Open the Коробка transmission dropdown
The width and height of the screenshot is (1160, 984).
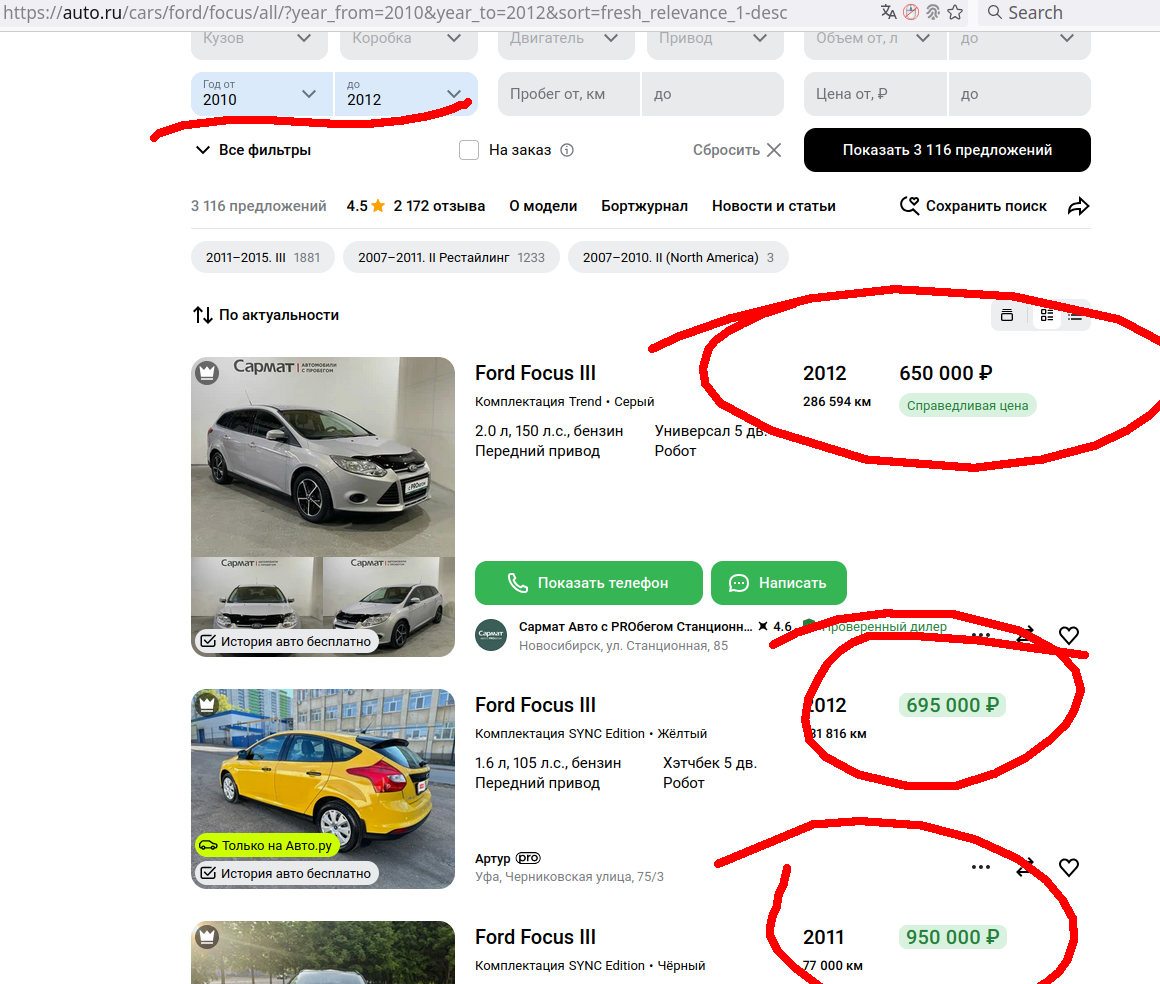(408, 41)
